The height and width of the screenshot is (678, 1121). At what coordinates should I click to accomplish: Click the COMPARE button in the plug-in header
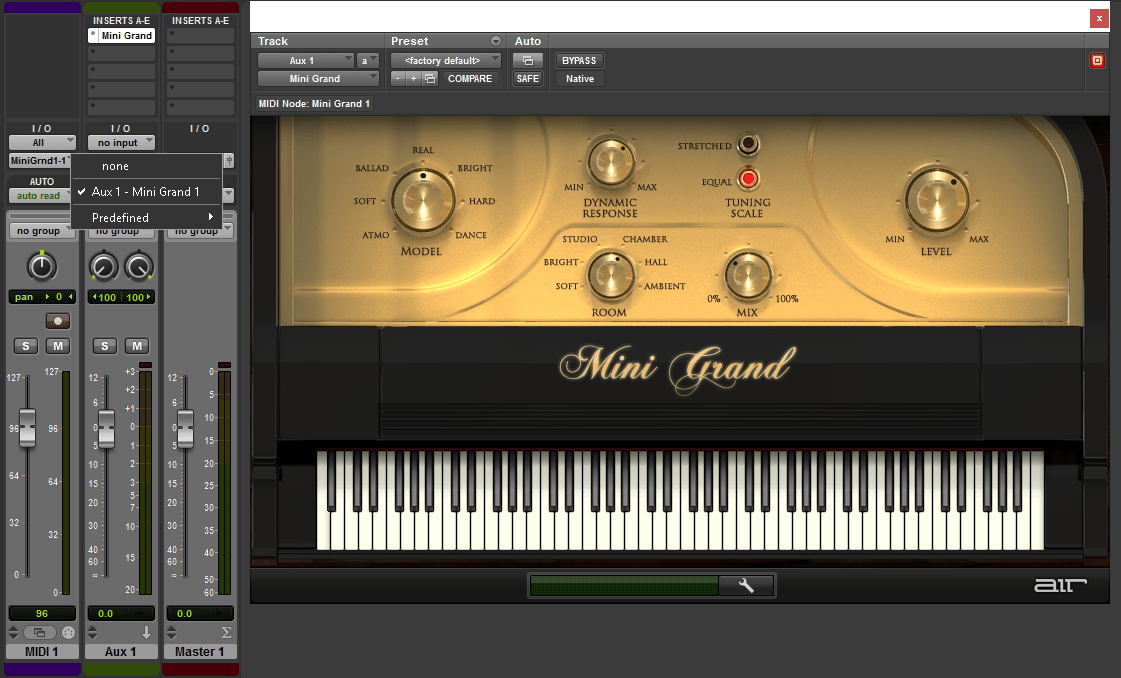pos(470,78)
